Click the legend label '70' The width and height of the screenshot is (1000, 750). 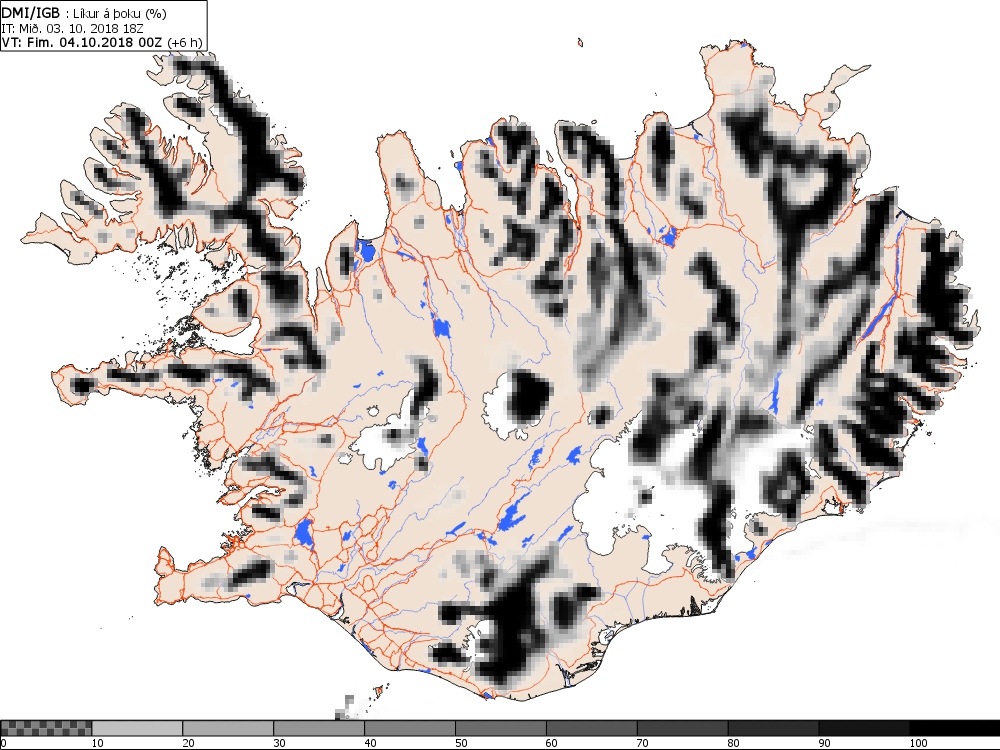(x=643, y=742)
